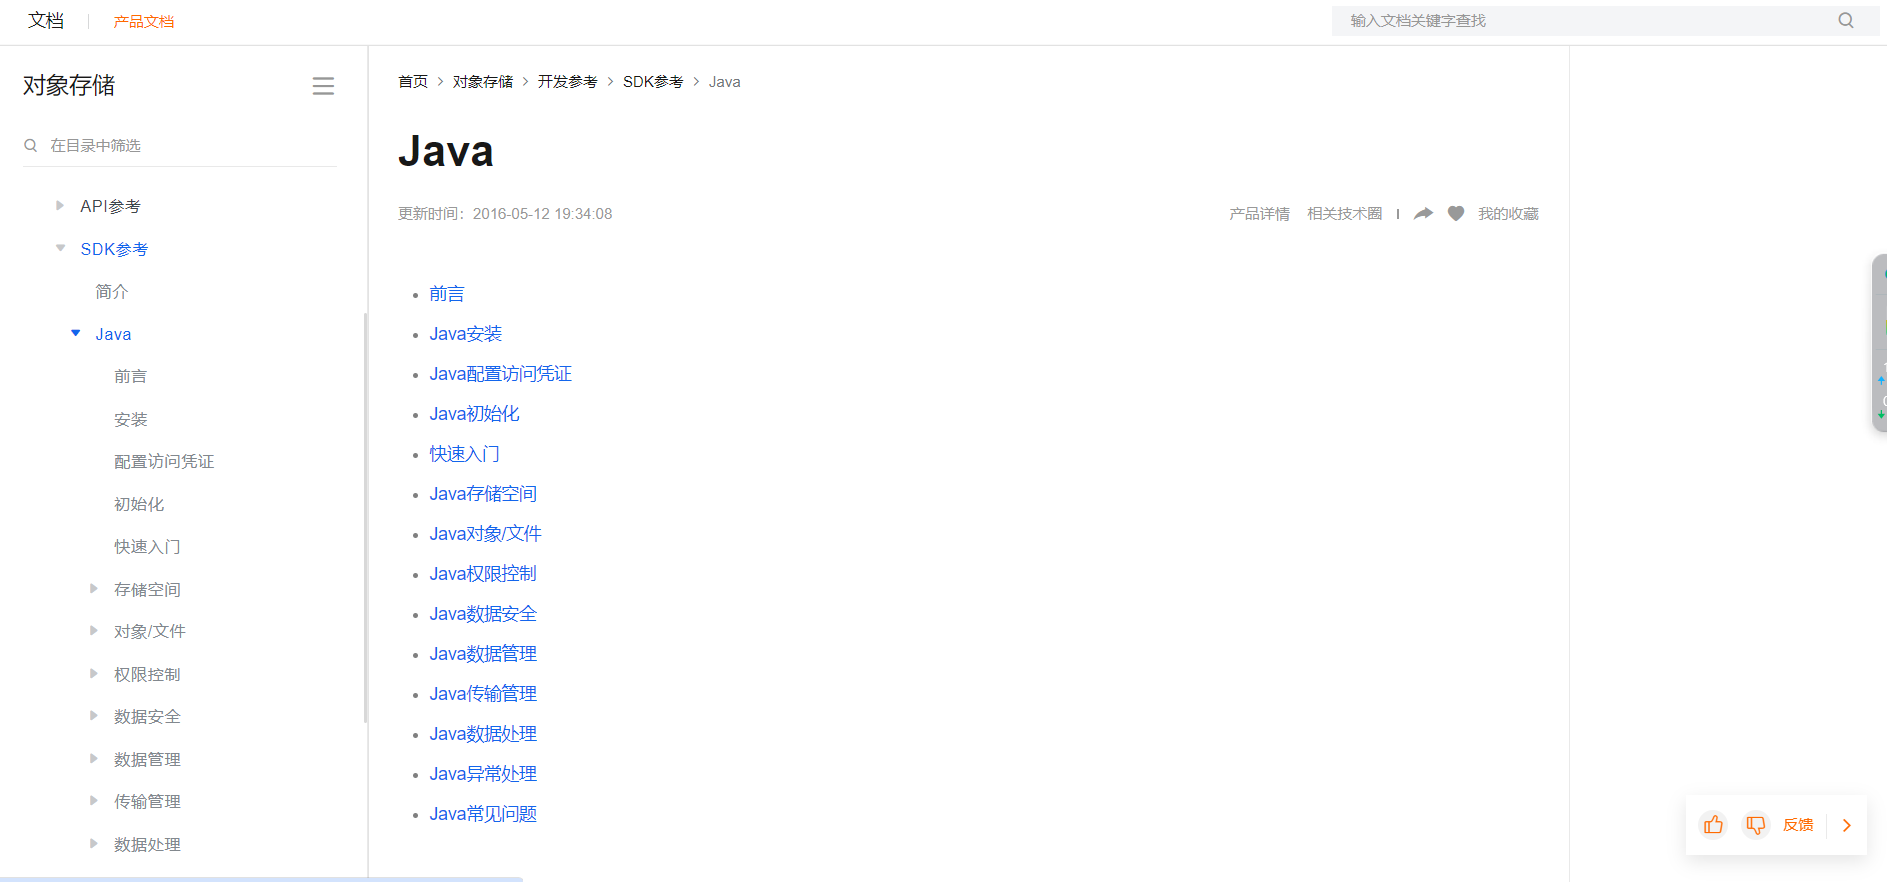Click 相关技术圈 link

pos(1344,213)
